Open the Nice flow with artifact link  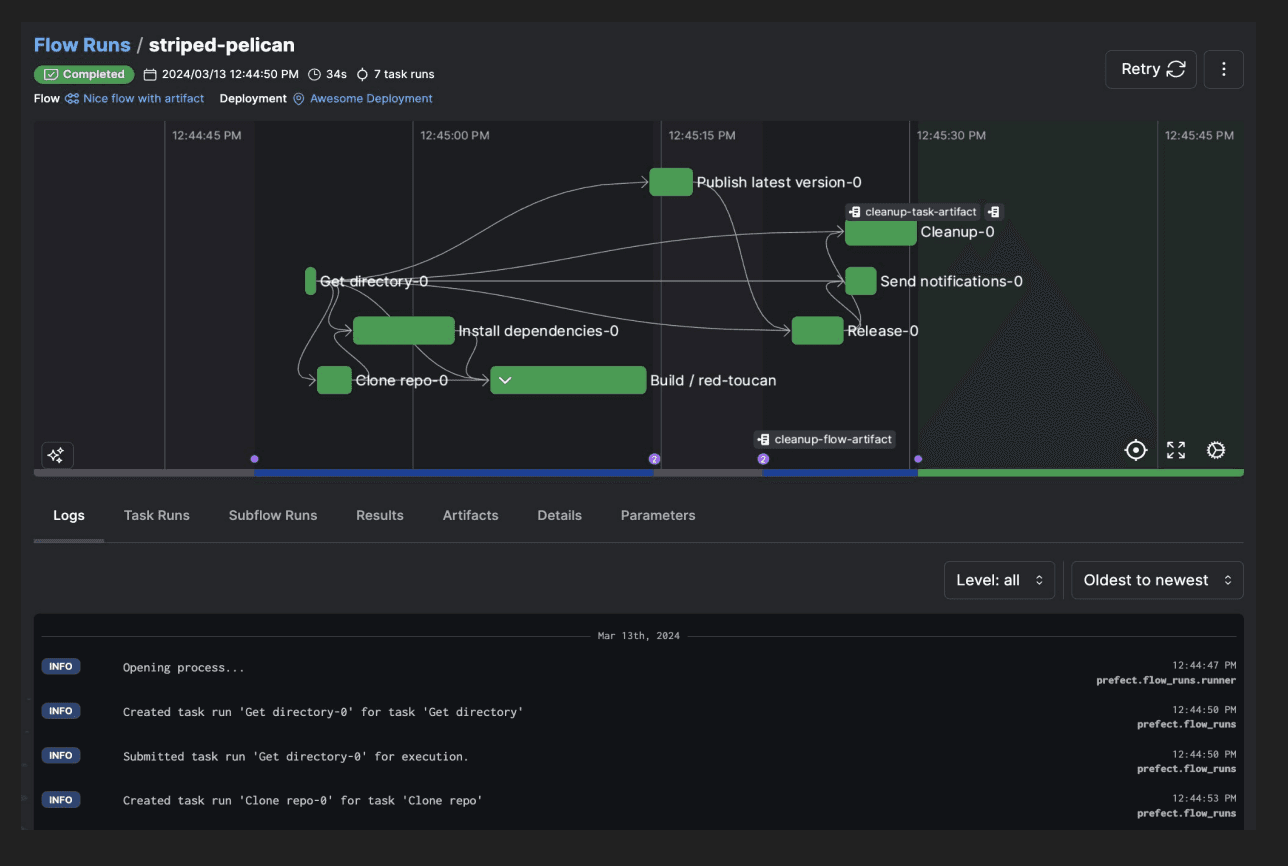coord(143,99)
